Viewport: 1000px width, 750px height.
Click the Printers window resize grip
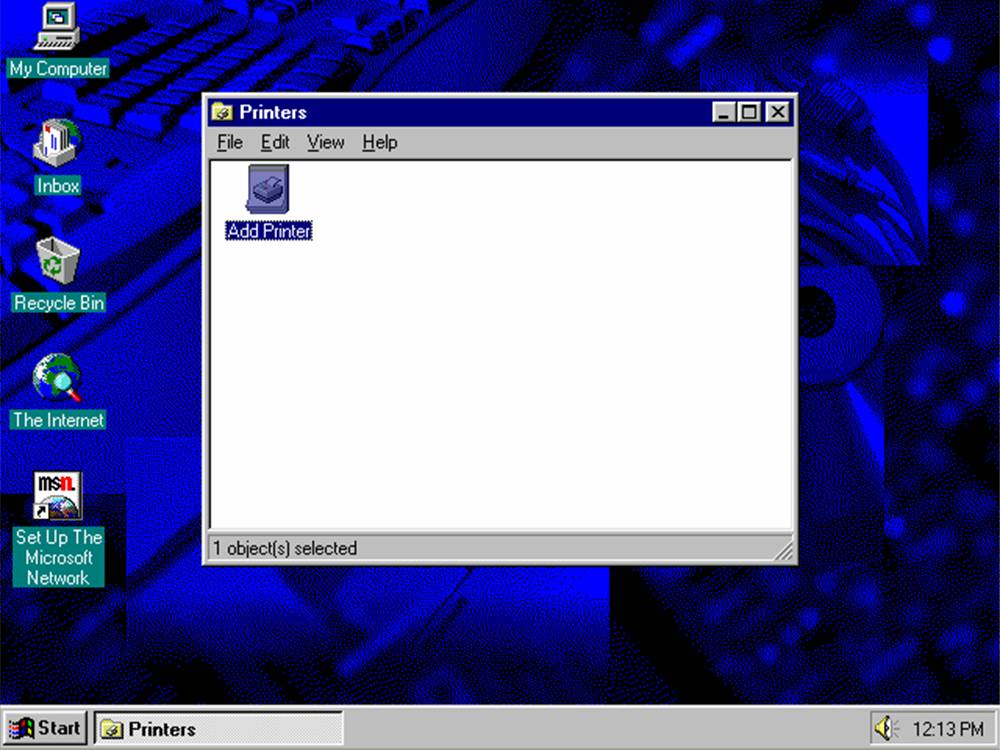point(784,550)
